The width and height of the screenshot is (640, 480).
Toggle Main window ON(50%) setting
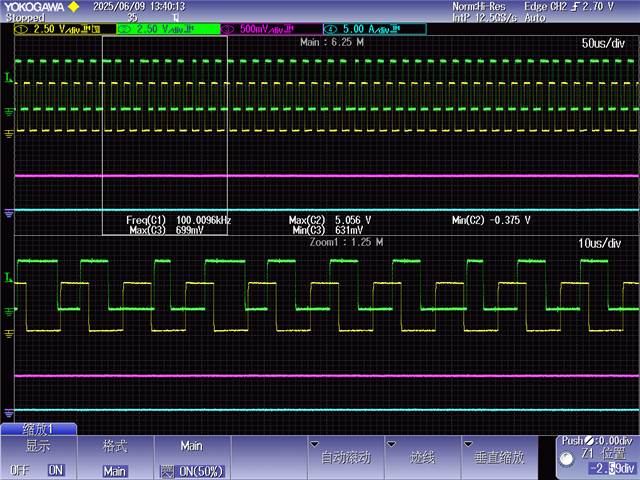(191, 470)
